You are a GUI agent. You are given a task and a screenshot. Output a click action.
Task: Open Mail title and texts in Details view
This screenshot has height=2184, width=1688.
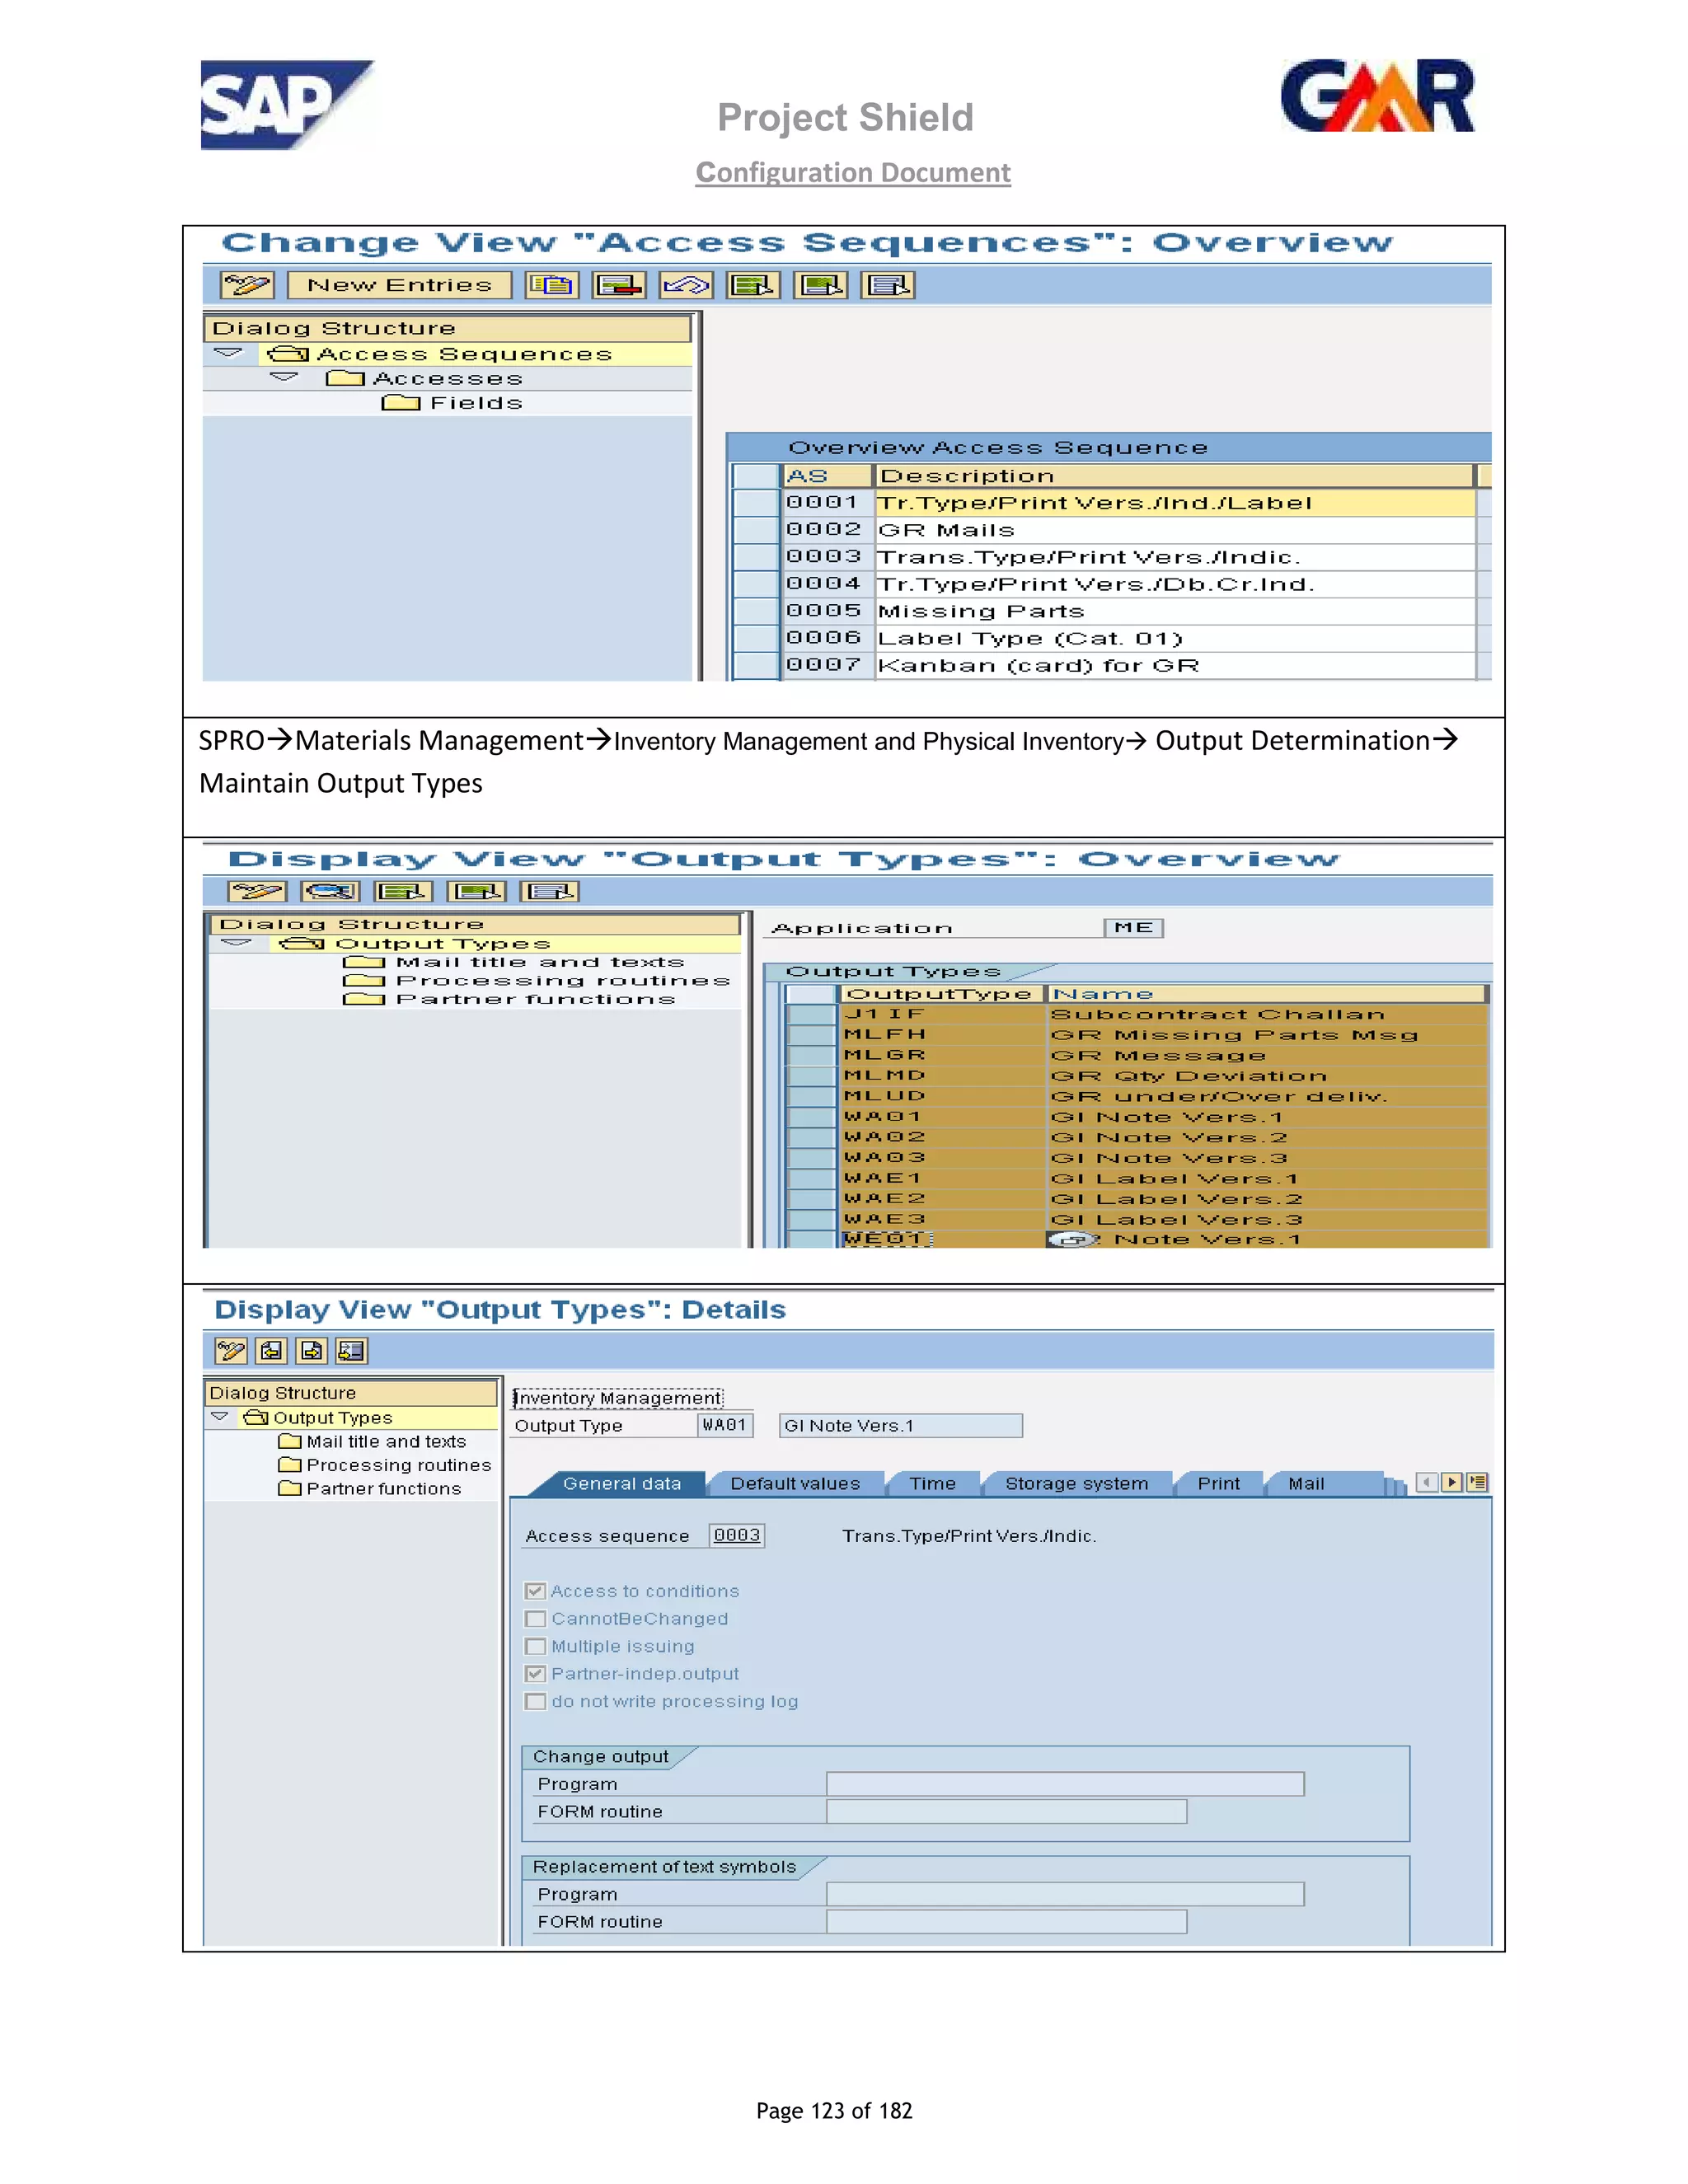(290, 1441)
